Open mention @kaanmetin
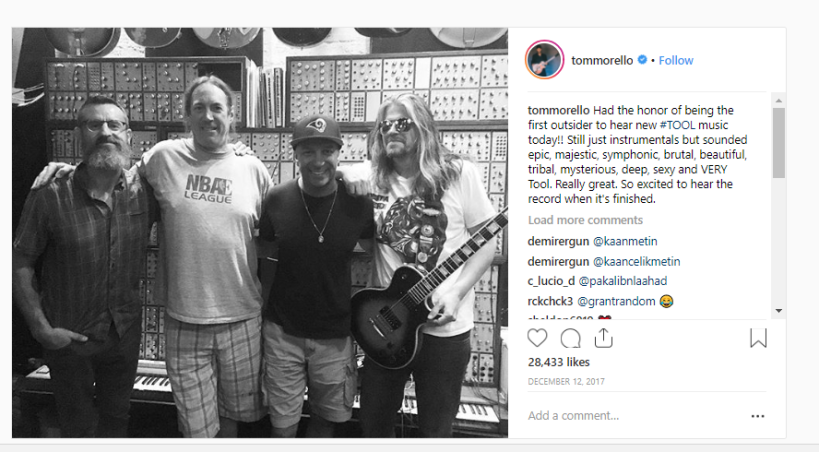The height and width of the screenshot is (452, 819). click(625, 241)
